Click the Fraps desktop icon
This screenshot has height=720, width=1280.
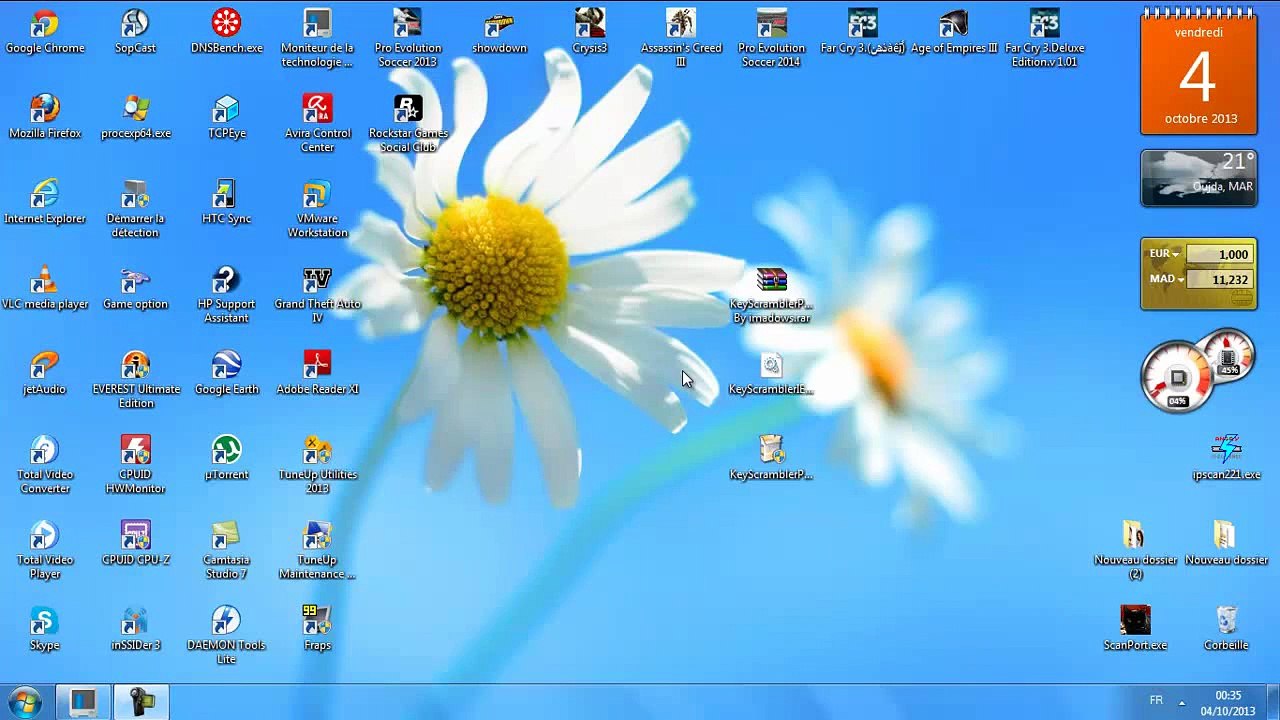pos(317,628)
